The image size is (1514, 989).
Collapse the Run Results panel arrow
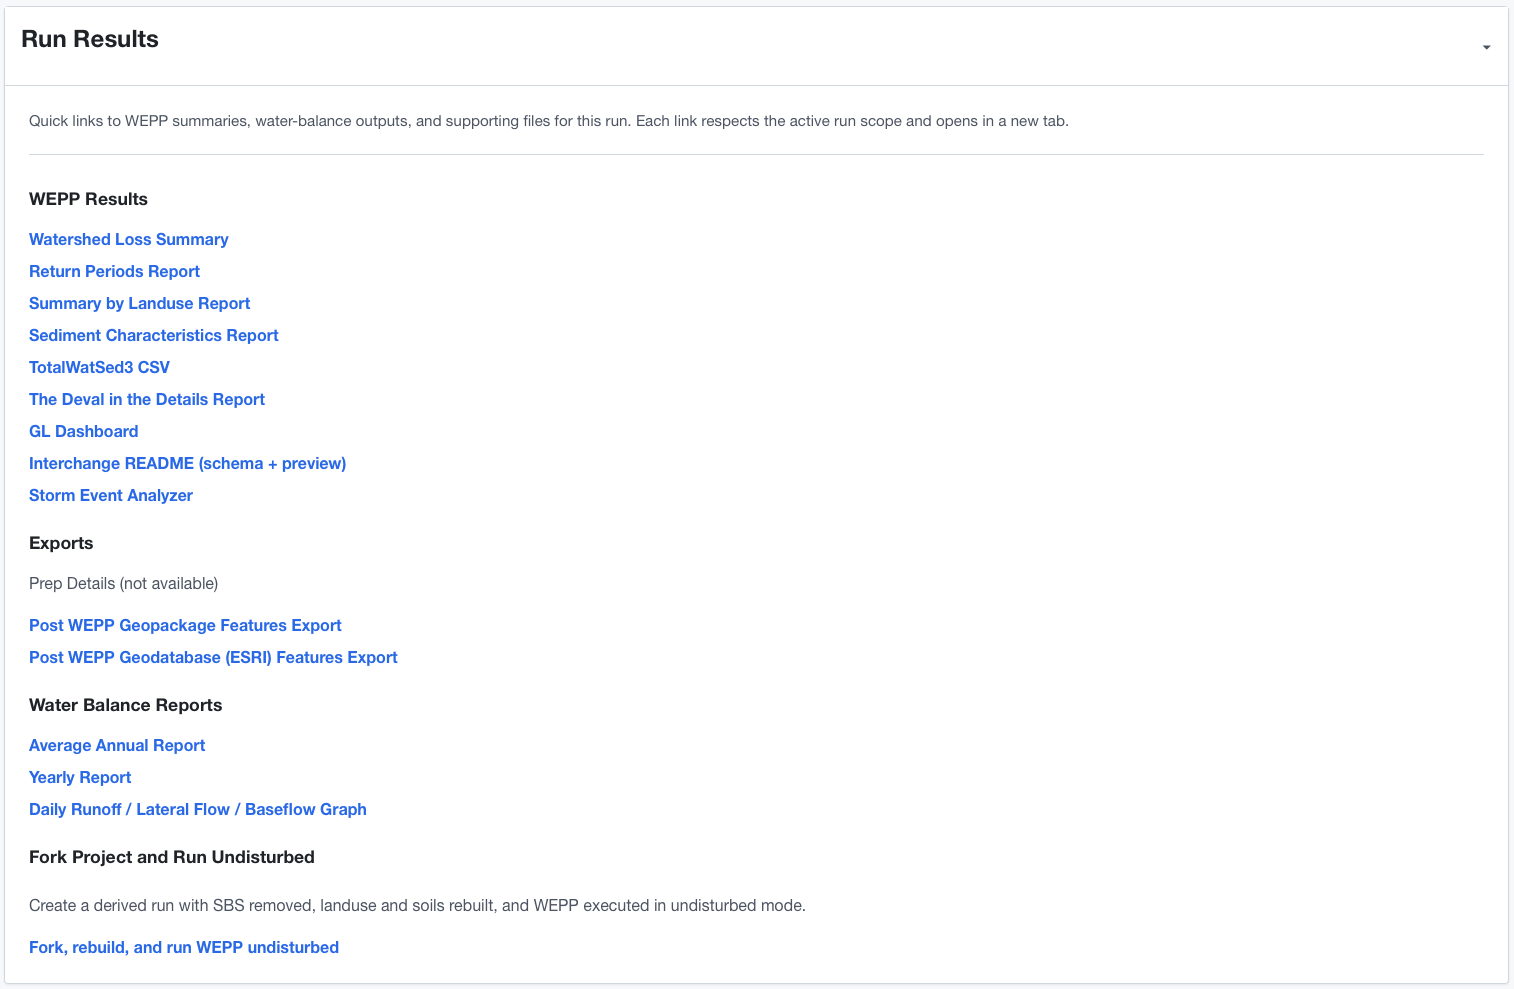pyautogui.click(x=1486, y=47)
